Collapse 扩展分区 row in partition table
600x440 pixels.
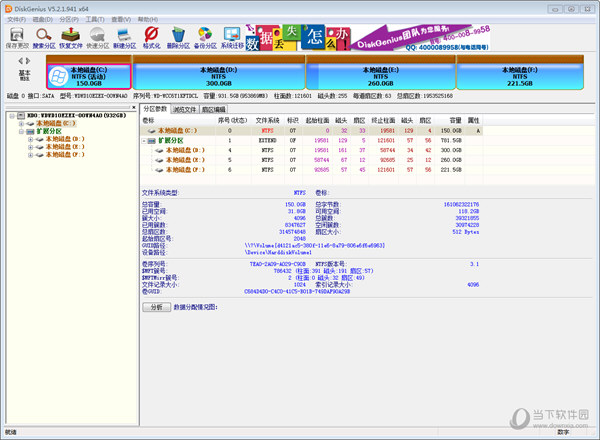click(x=144, y=141)
